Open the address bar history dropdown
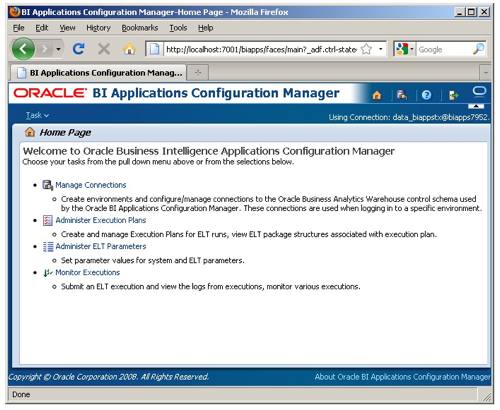The width and height of the screenshot is (500, 410). 380,49
